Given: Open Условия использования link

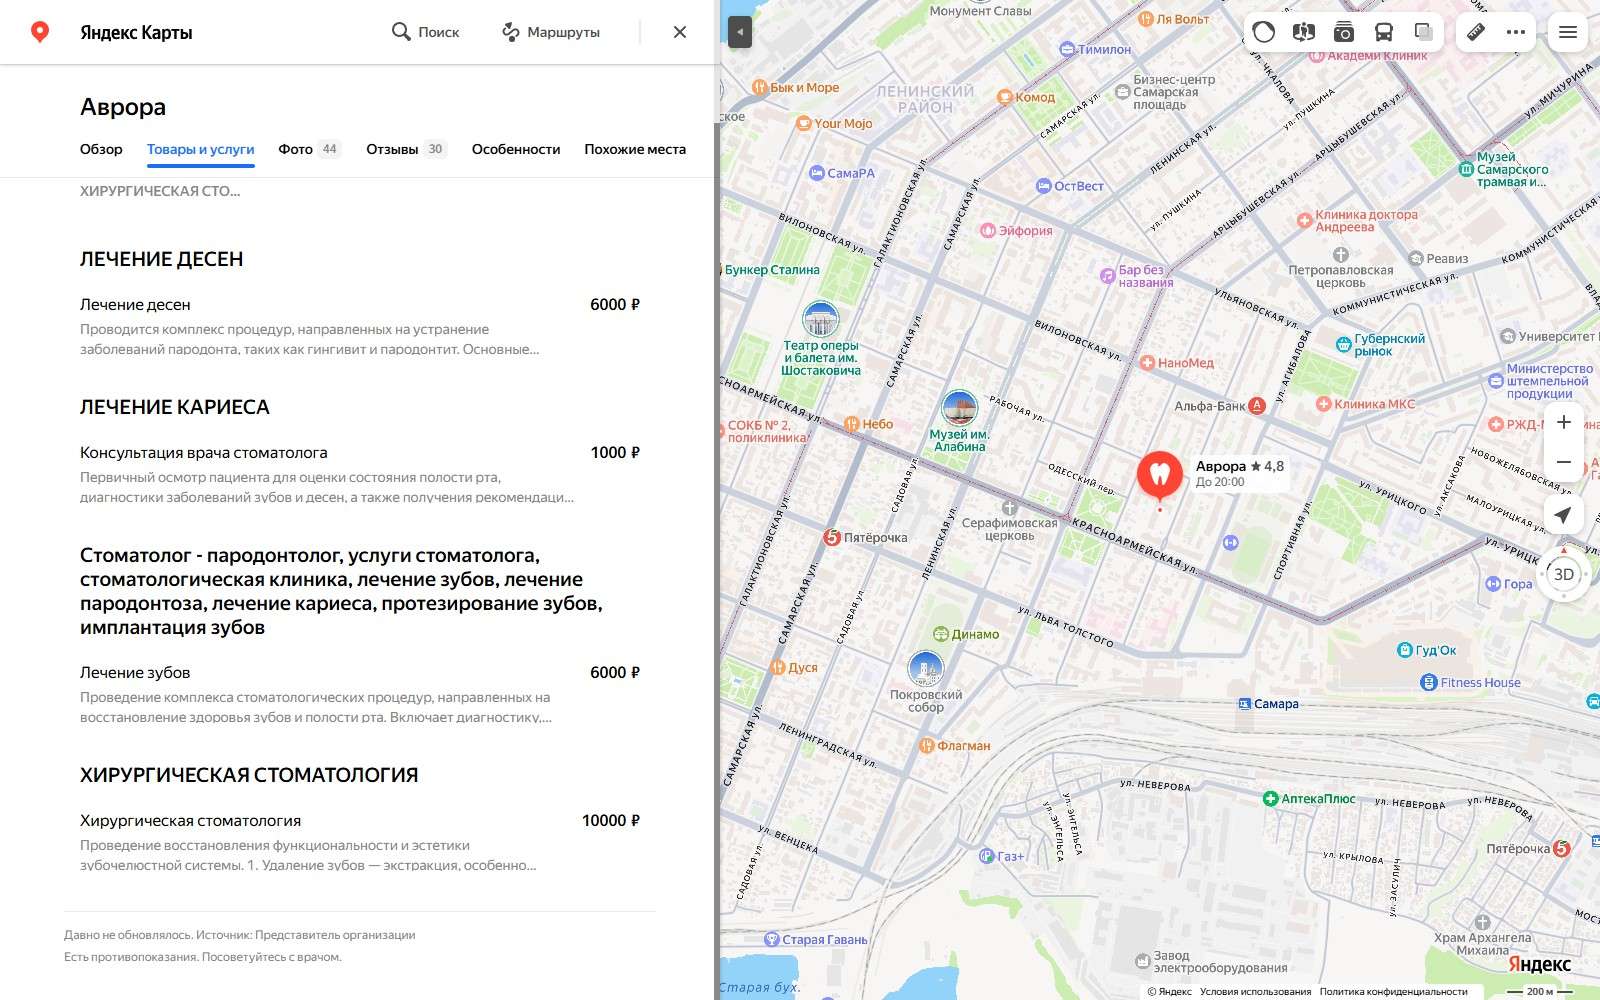Looking at the screenshot, I should [x=1255, y=992].
